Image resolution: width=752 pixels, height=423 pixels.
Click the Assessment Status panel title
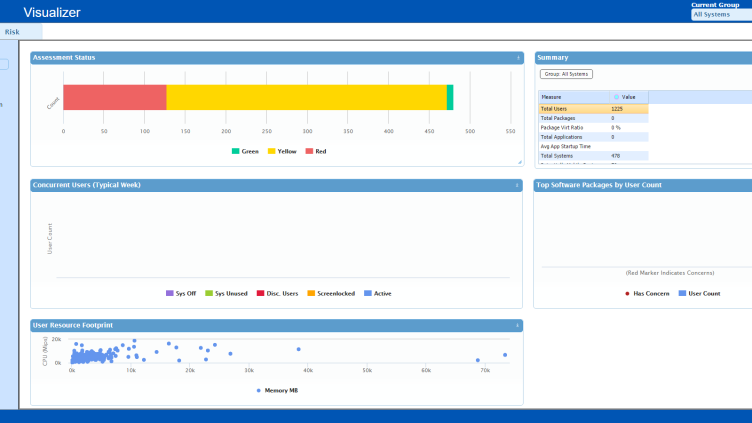(64, 58)
